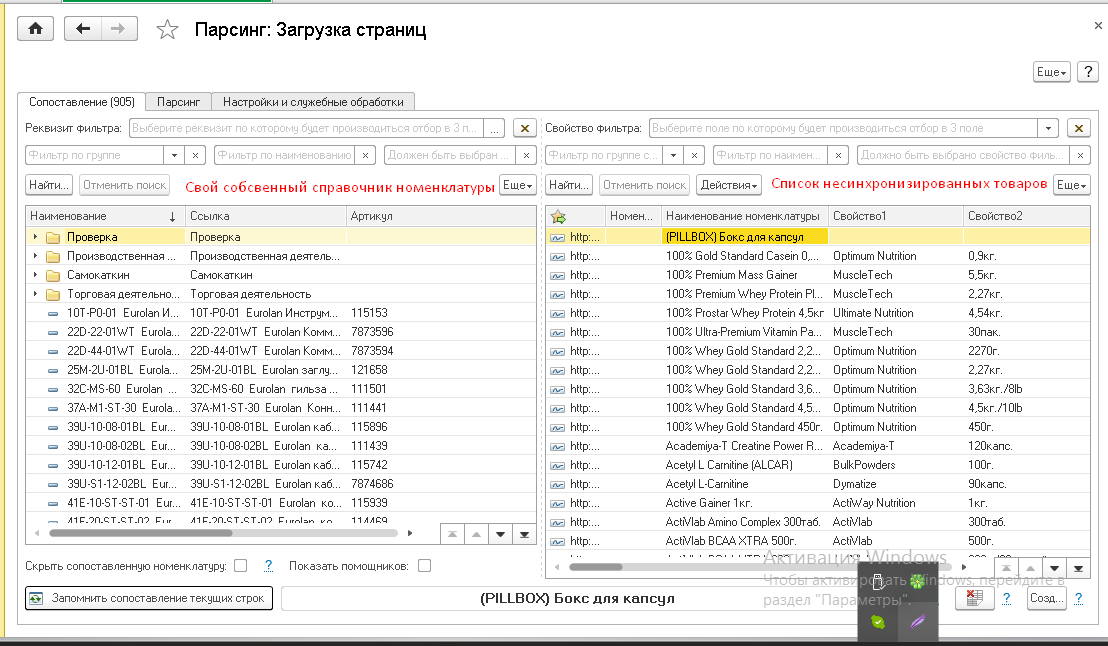Click the Home icon button
Screen dimensions: 1108x646
pyautogui.click(x=36, y=29)
